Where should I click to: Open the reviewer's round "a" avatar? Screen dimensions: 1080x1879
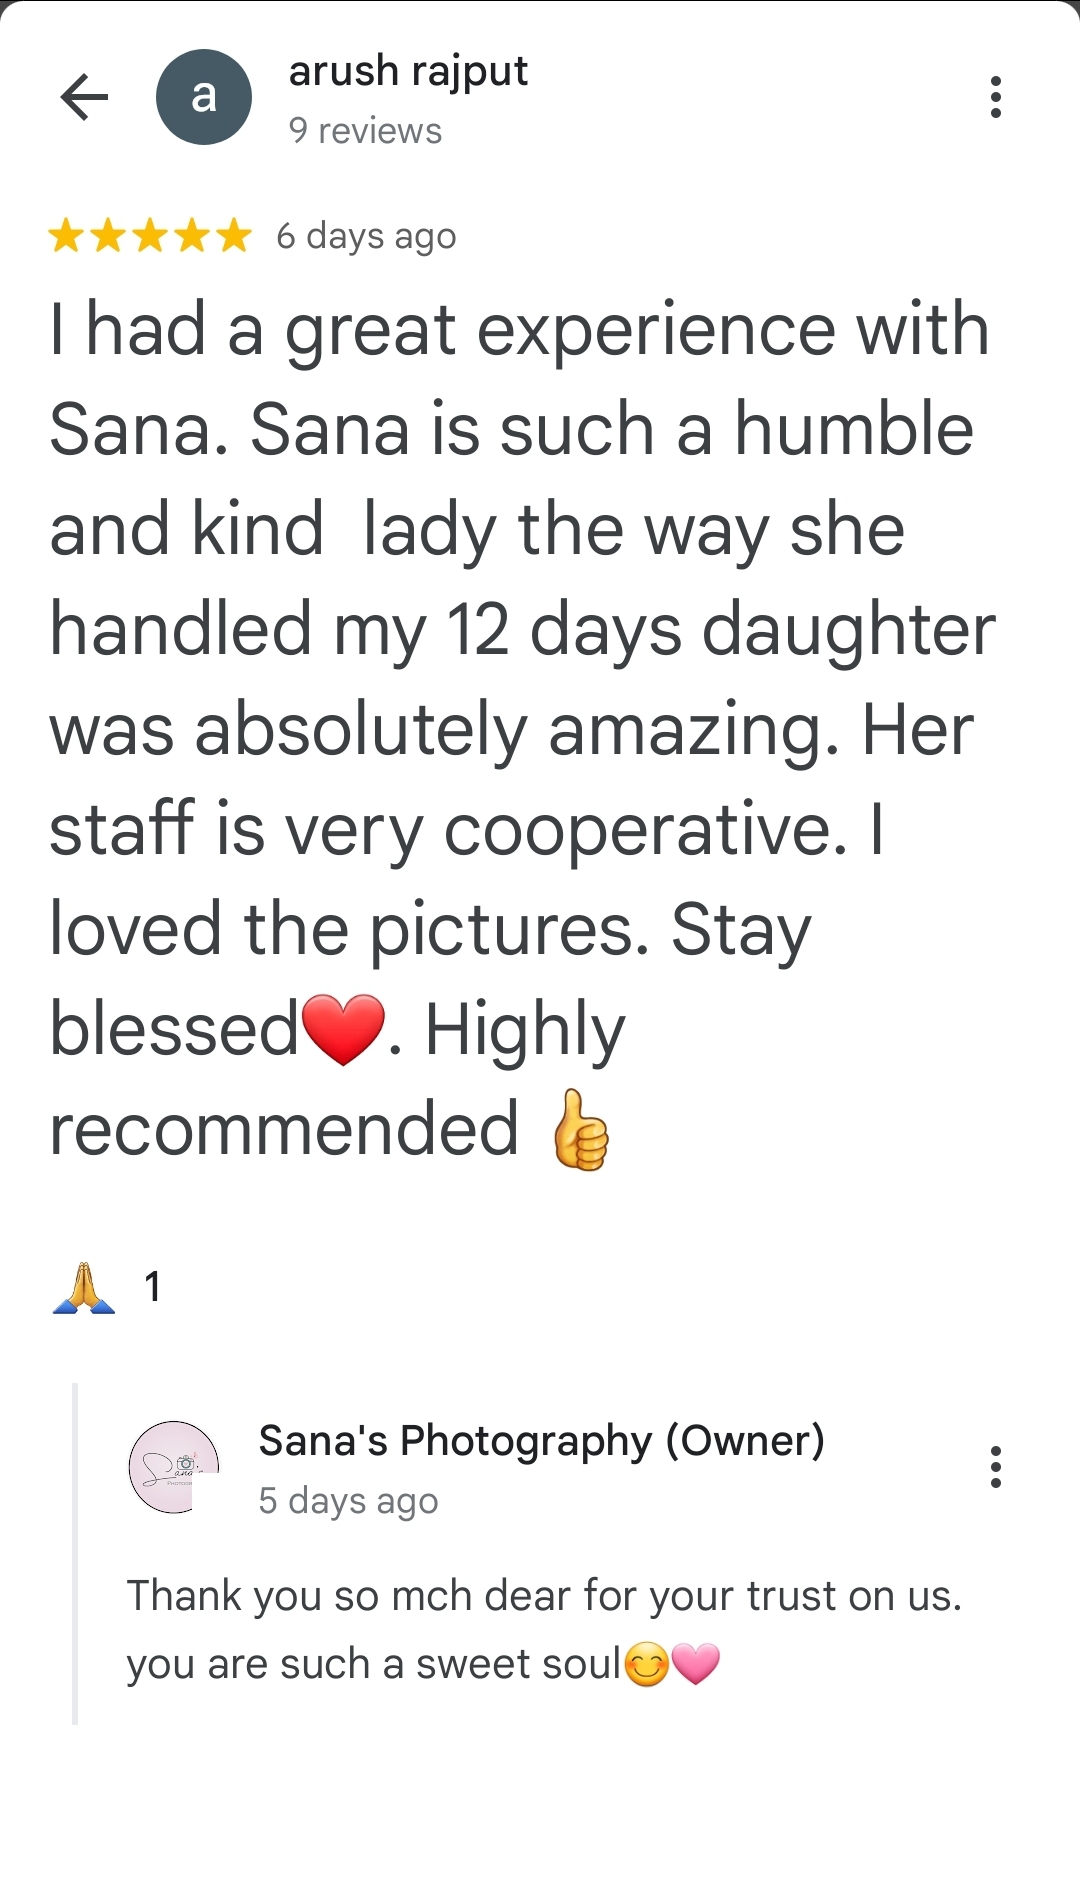pos(204,97)
